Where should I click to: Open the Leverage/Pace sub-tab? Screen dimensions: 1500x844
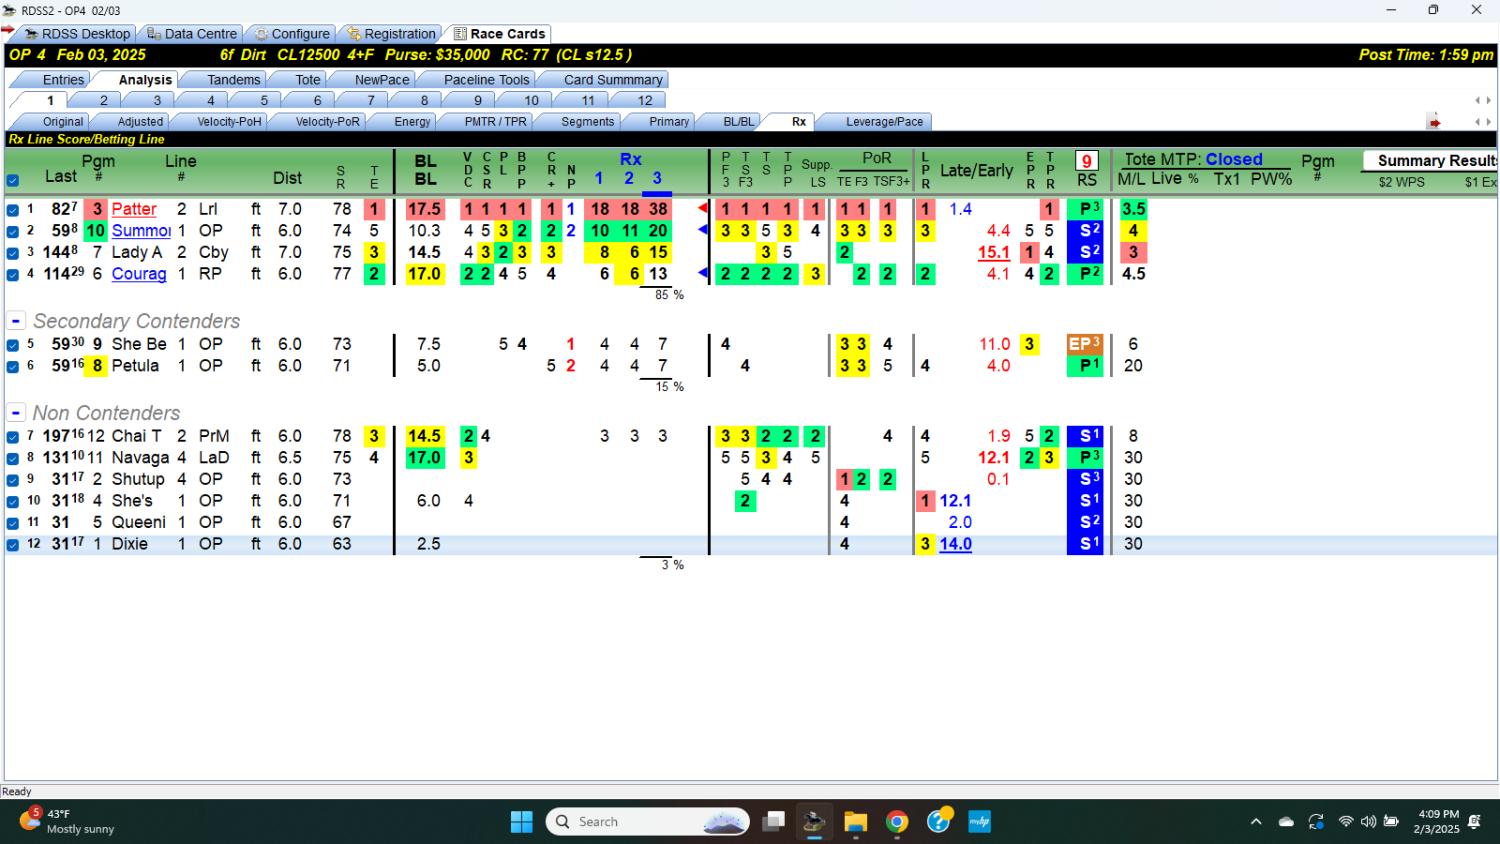tap(884, 122)
